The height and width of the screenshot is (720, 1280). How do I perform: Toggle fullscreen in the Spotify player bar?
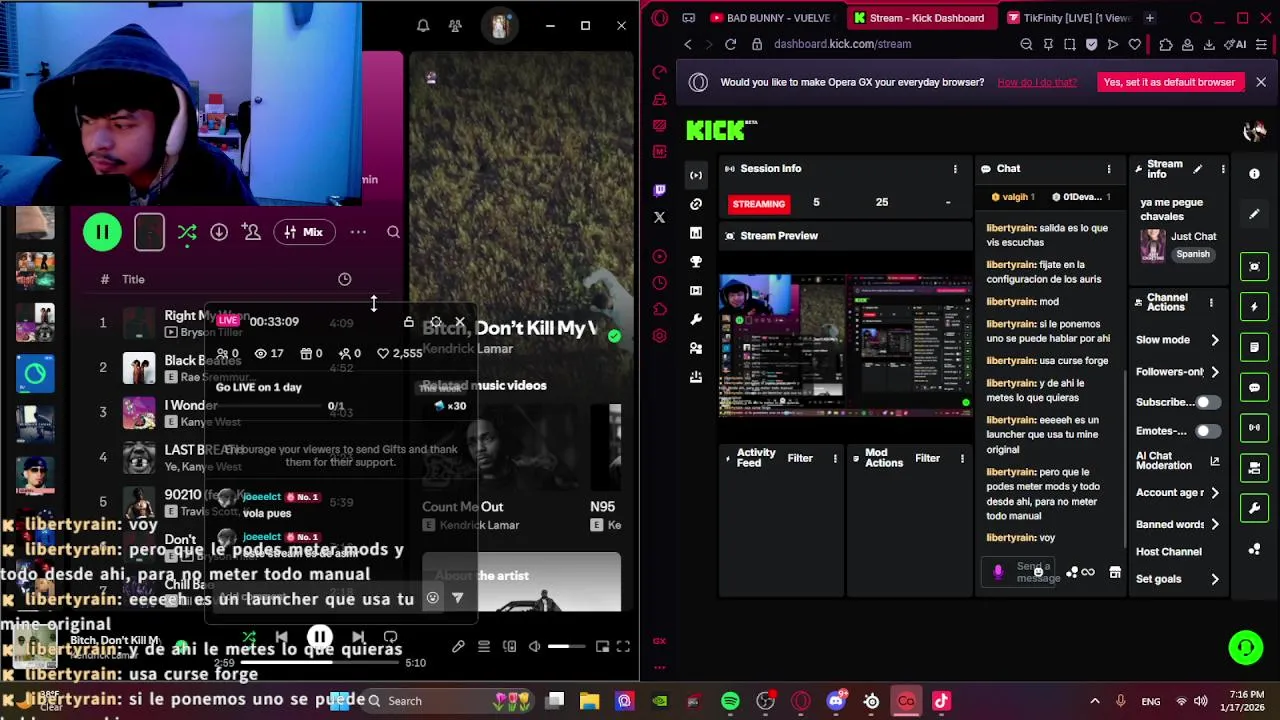click(x=623, y=647)
